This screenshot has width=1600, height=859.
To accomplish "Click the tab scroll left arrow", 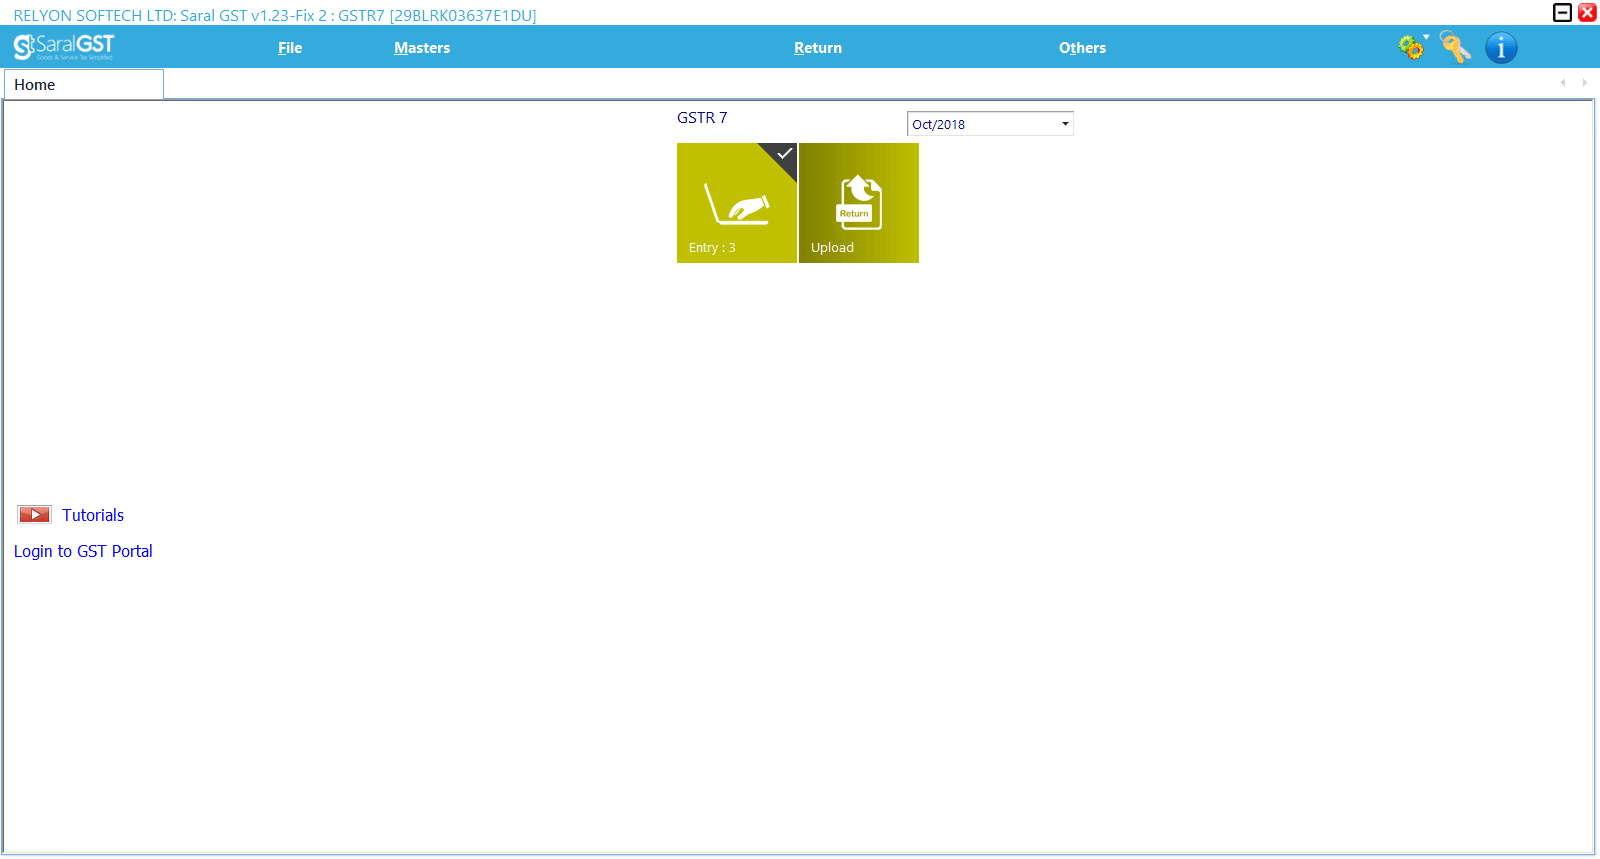I will click(x=1563, y=83).
